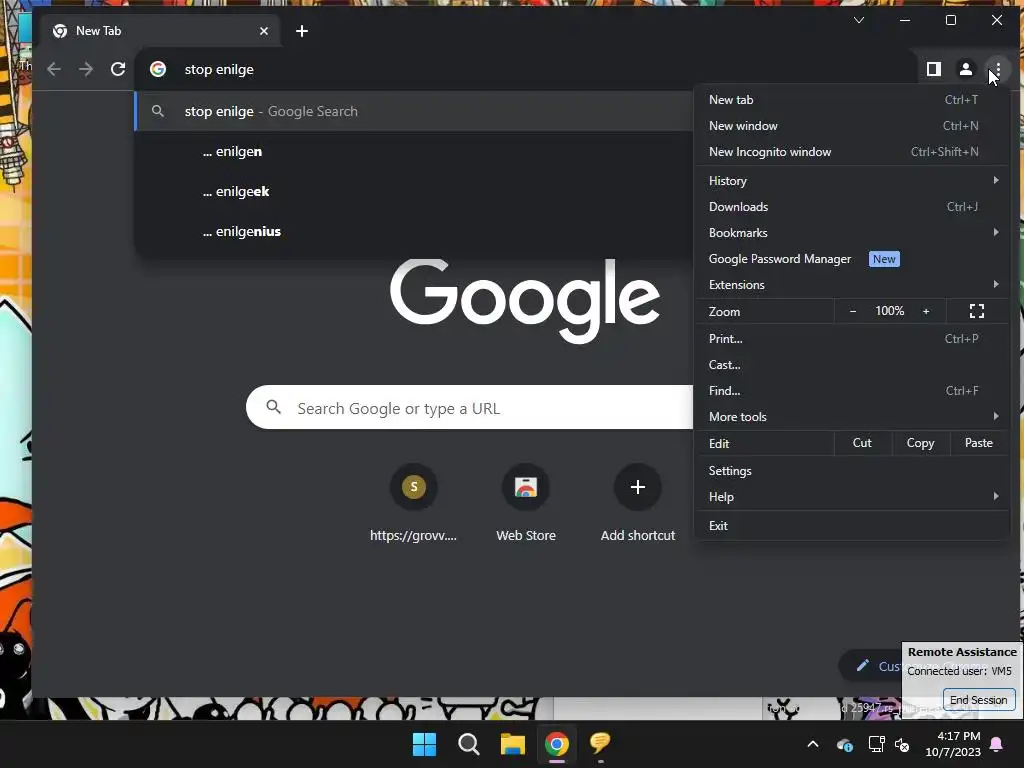Expand the More tools submenu

(x=853, y=417)
